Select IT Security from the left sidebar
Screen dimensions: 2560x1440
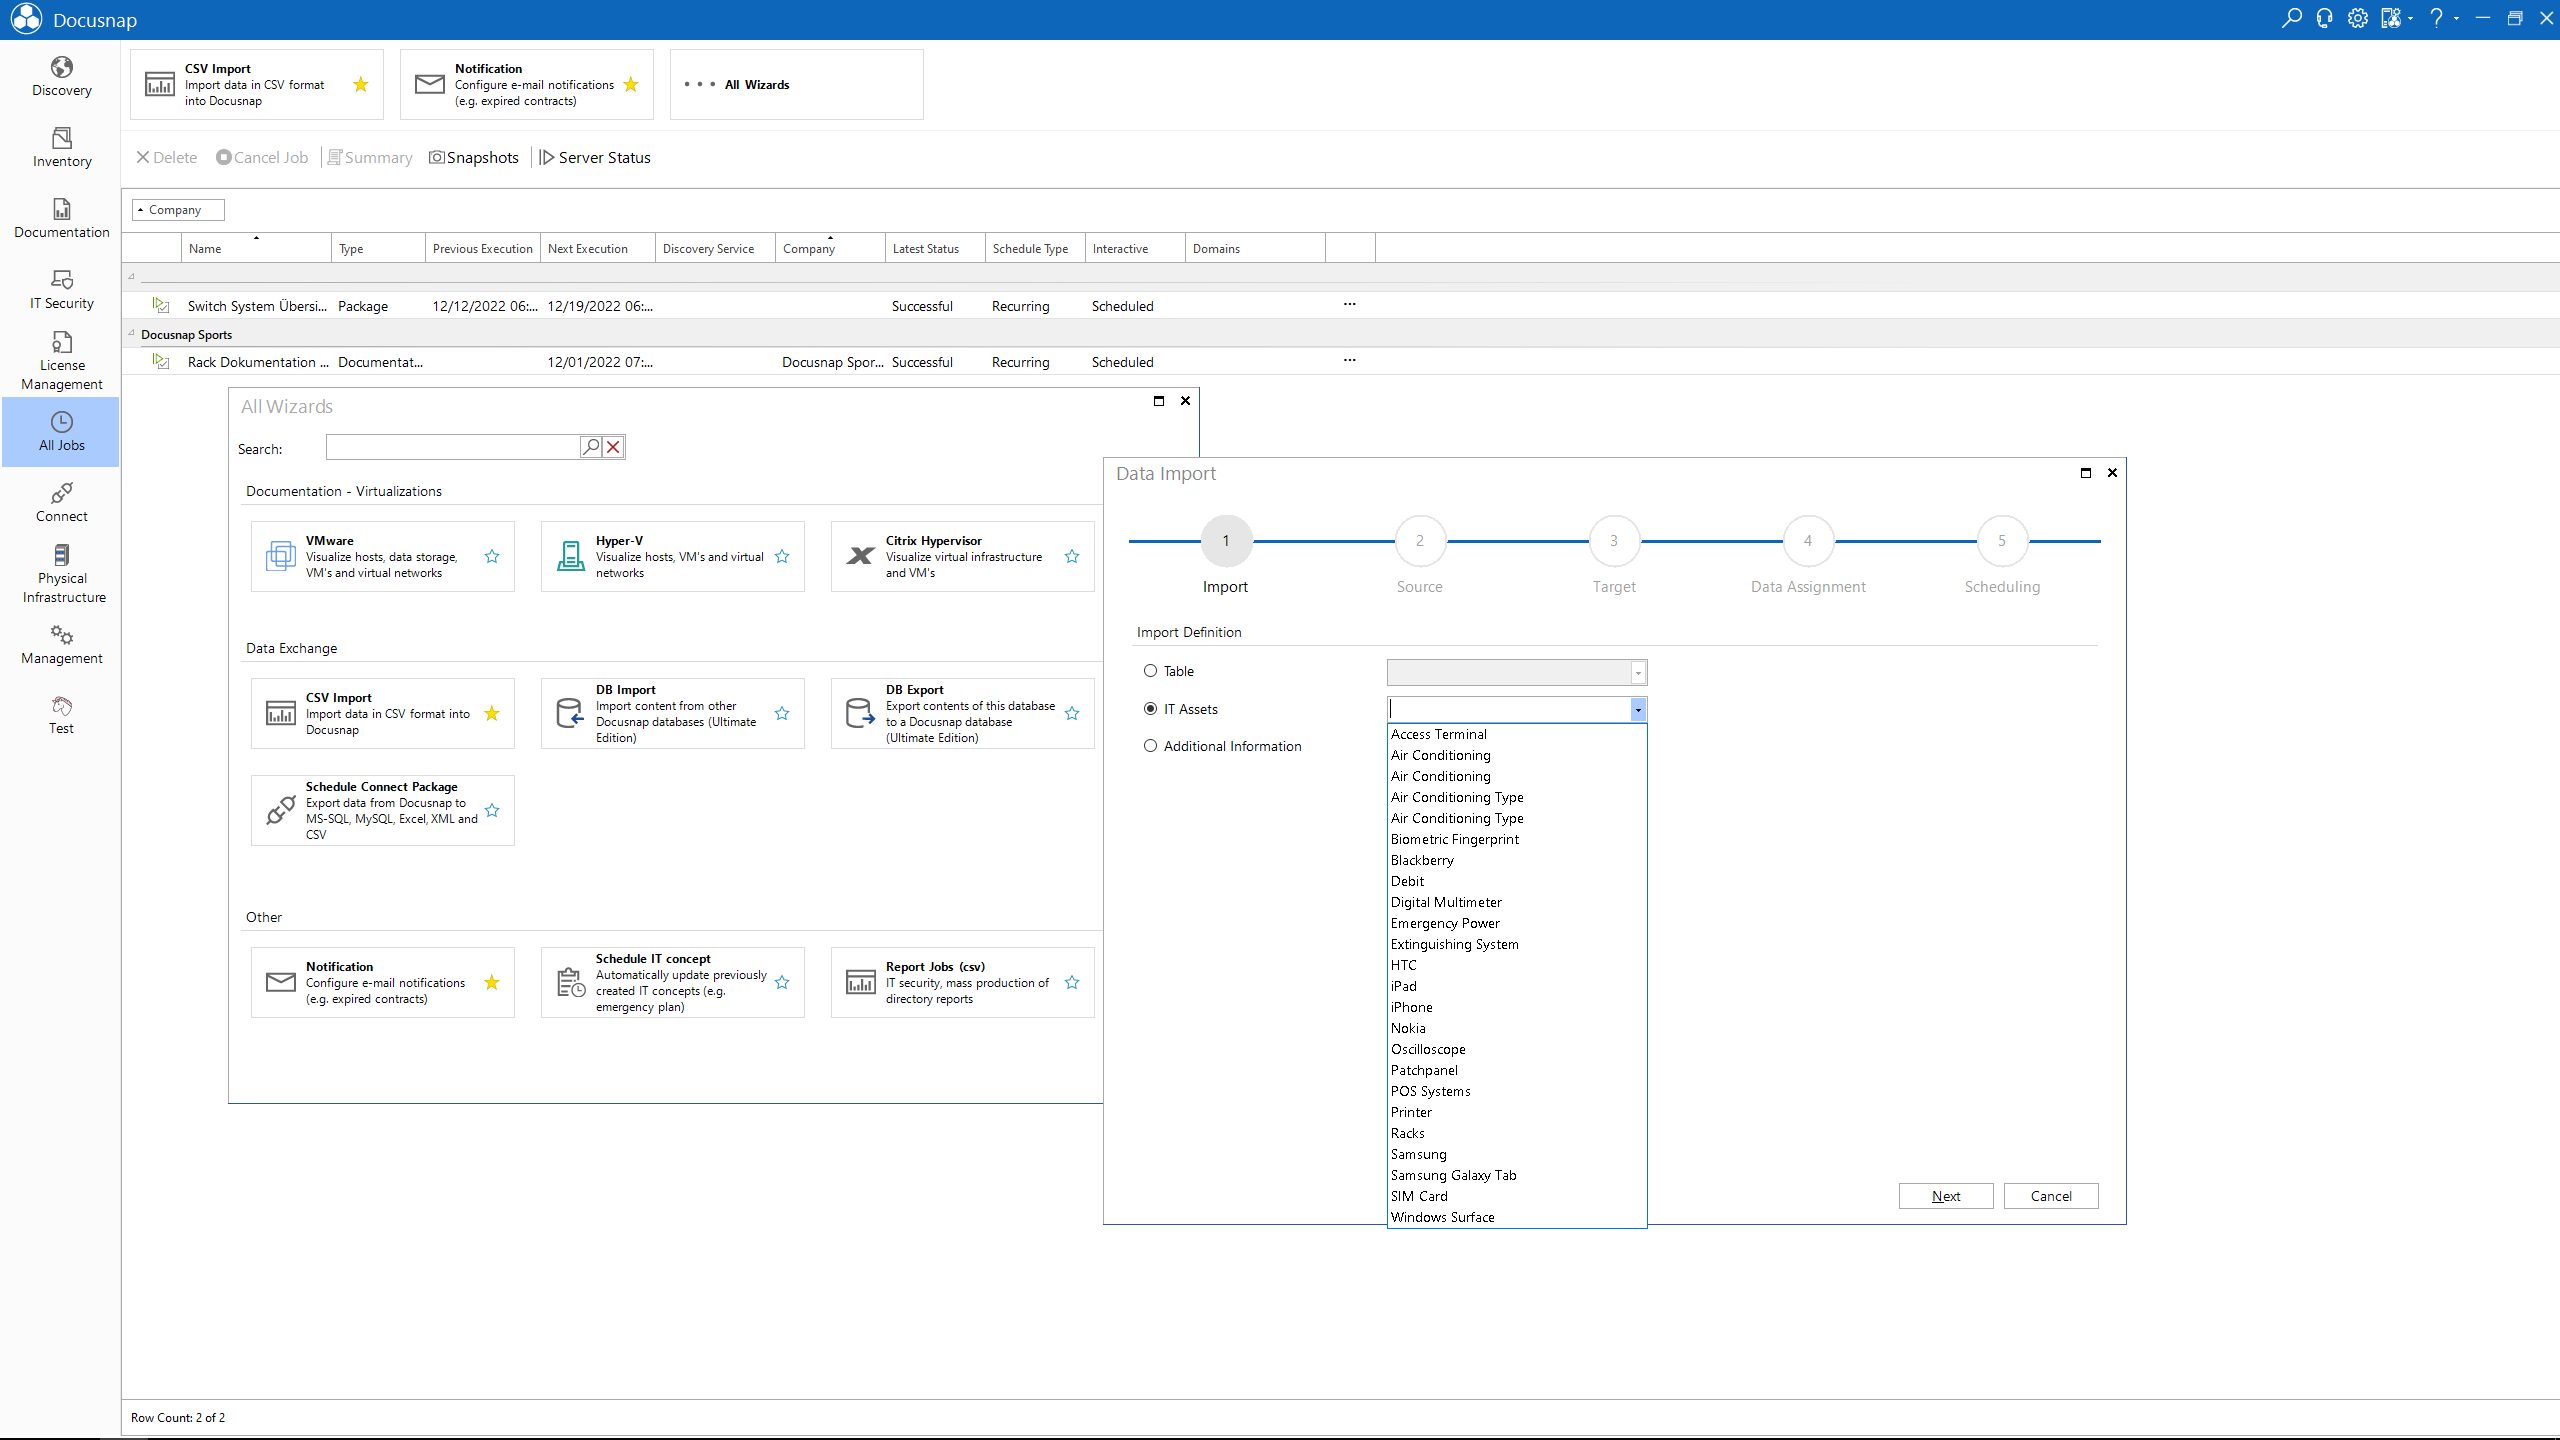pos(61,289)
